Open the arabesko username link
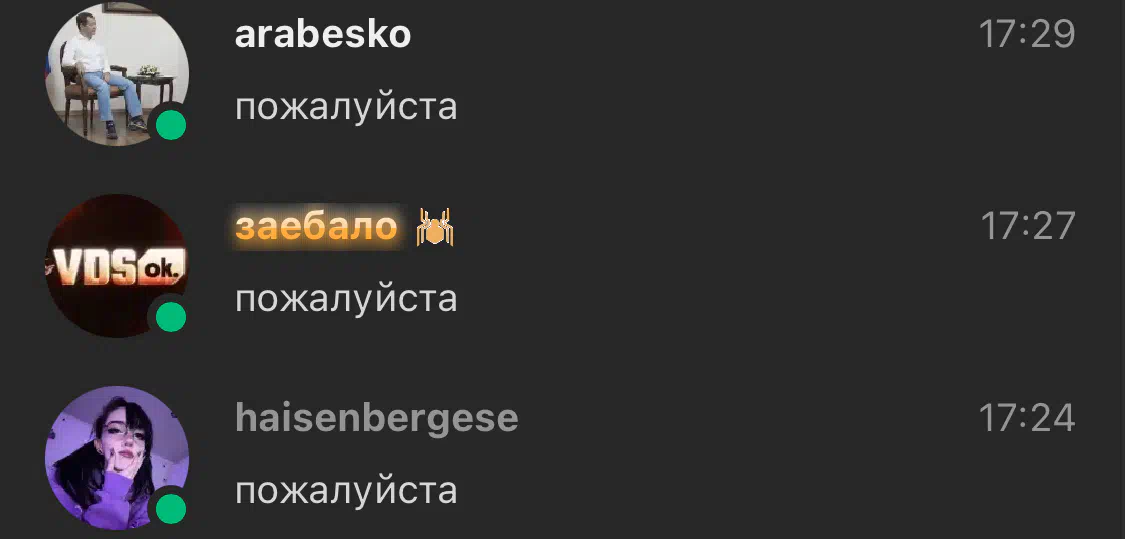This screenshot has height=539, width=1125. [x=323, y=34]
